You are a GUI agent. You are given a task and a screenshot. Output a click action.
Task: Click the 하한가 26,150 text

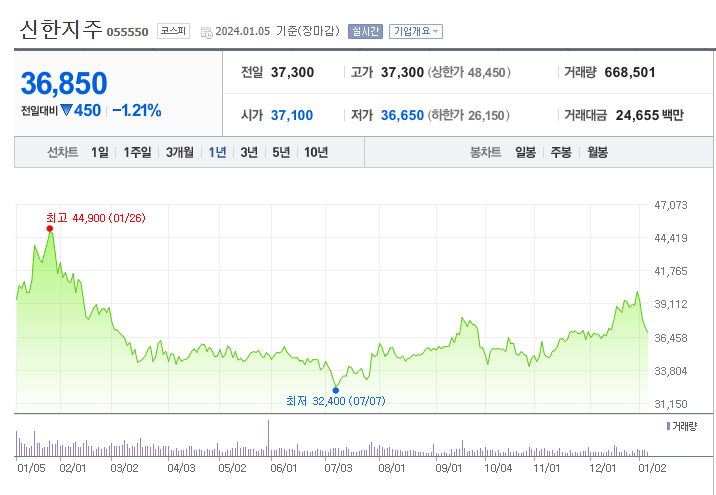(469, 115)
